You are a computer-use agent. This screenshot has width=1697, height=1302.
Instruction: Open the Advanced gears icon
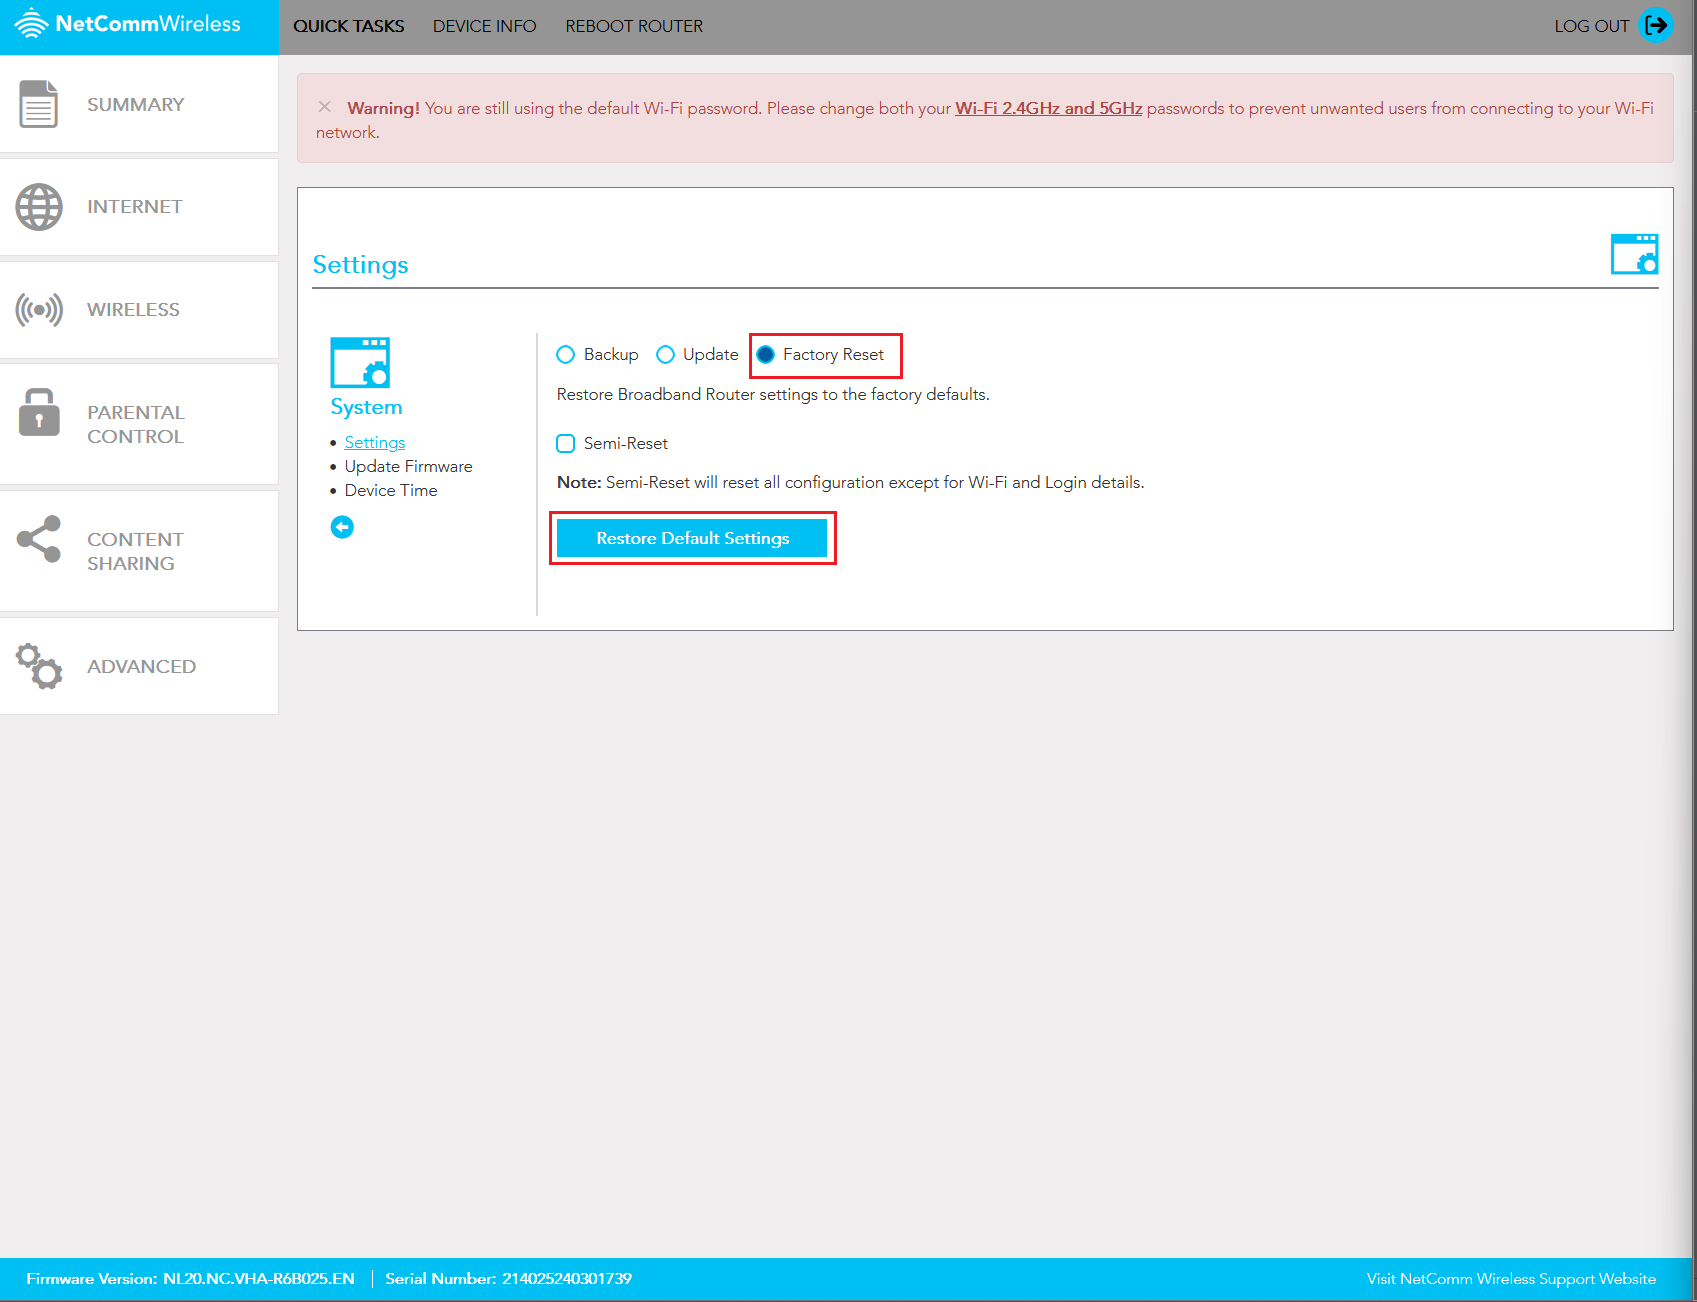tap(37, 666)
